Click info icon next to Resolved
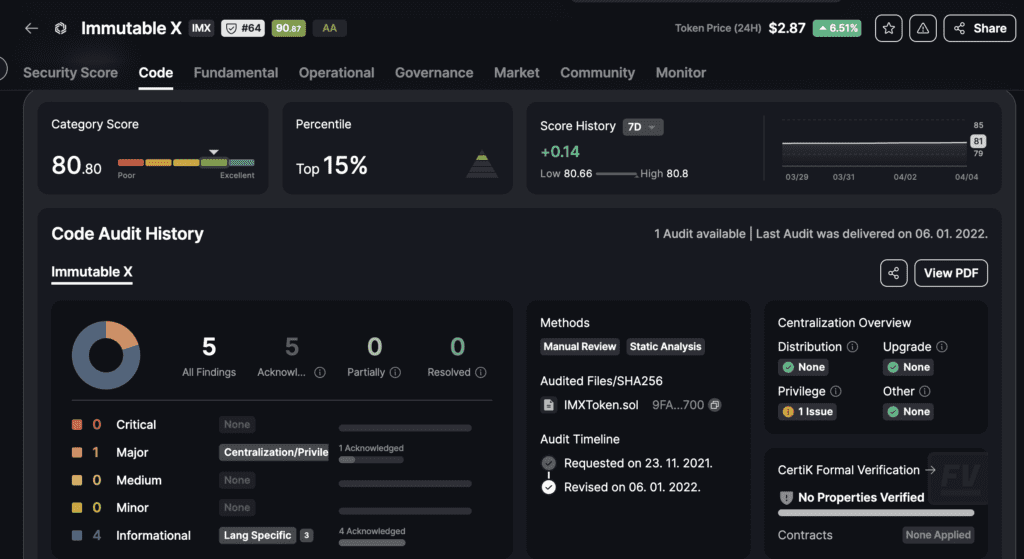 [481, 372]
